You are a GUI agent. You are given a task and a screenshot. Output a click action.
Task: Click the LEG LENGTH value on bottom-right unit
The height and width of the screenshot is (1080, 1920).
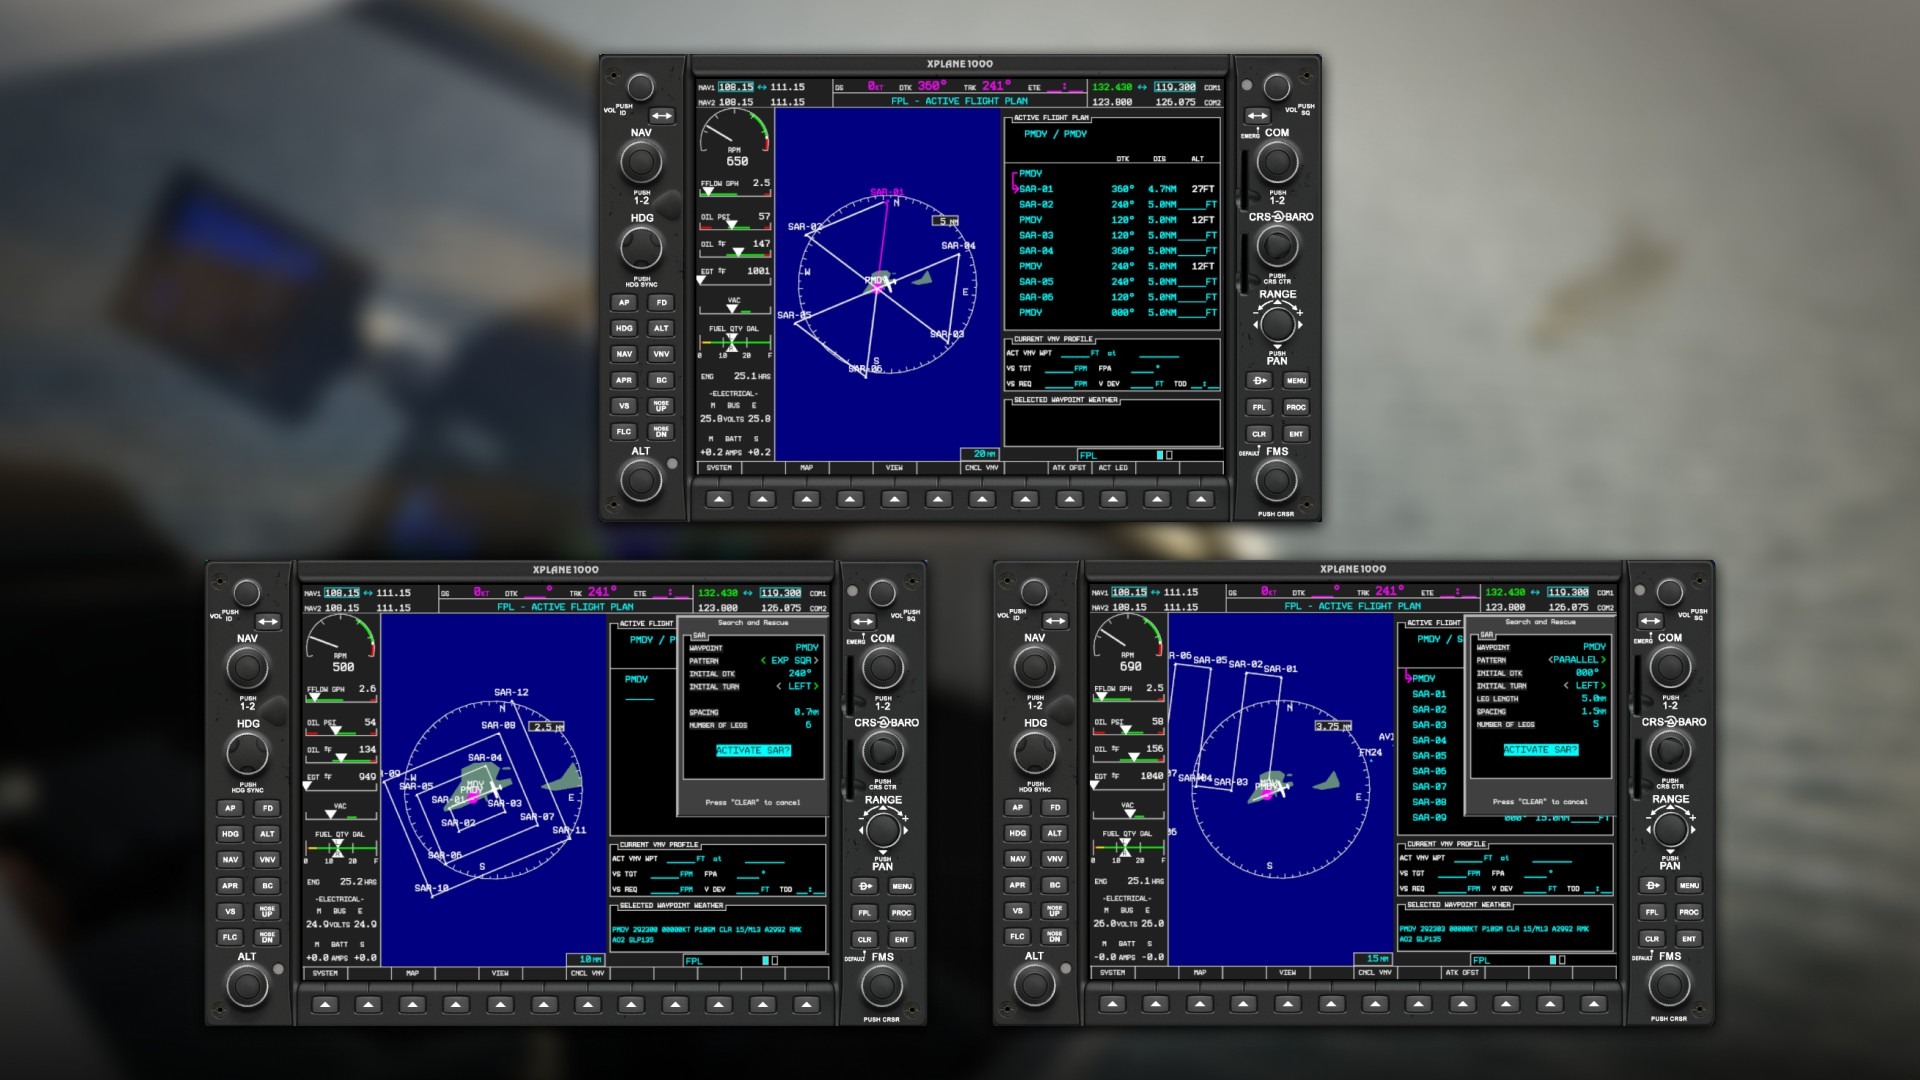click(1594, 699)
